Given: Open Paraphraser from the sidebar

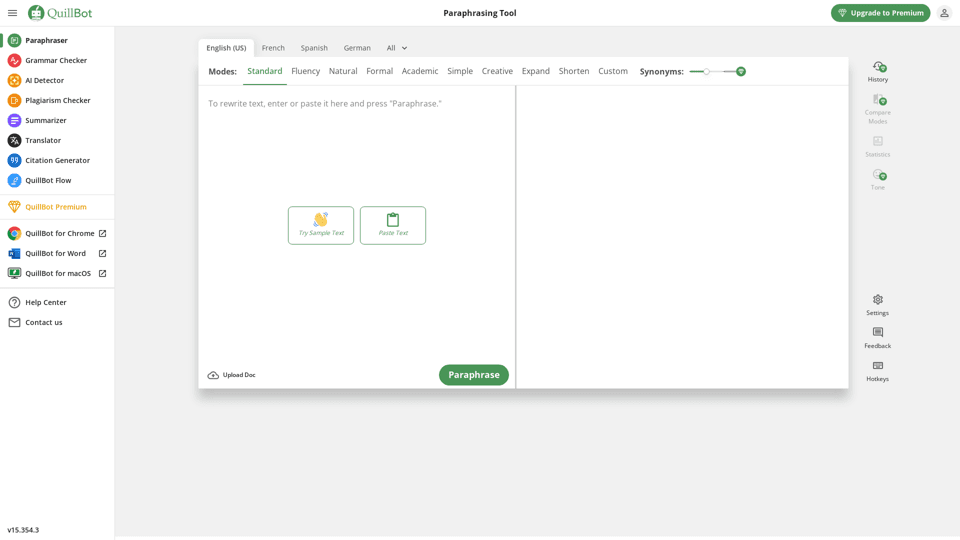Looking at the screenshot, I should coord(57,40).
